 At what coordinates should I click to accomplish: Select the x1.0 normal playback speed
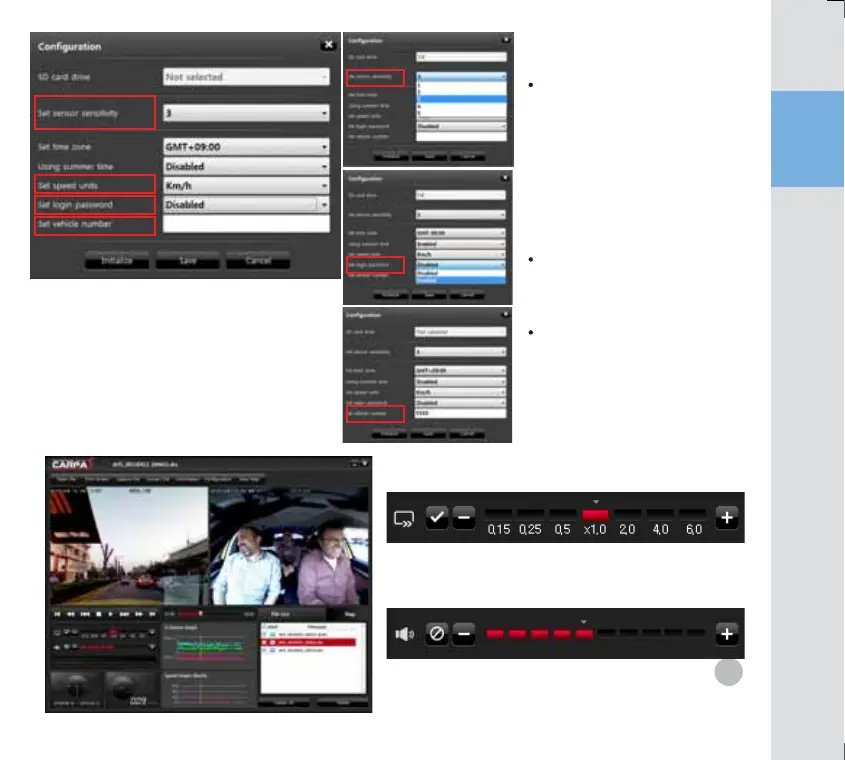pyautogui.click(x=595, y=522)
